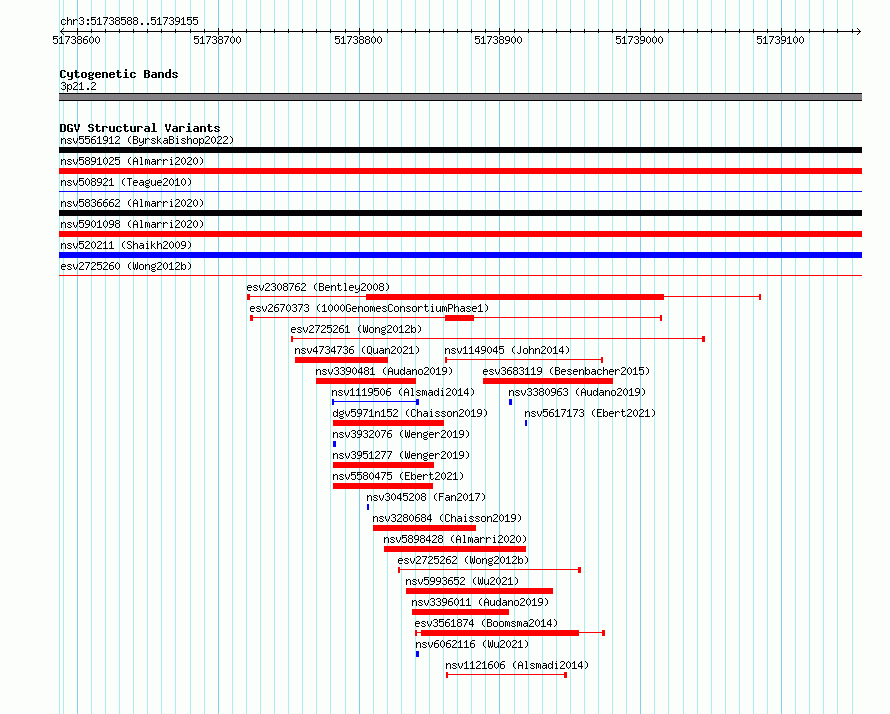
Task: Select nsv5993652 (Wu2021) label
Action: point(462,581)
